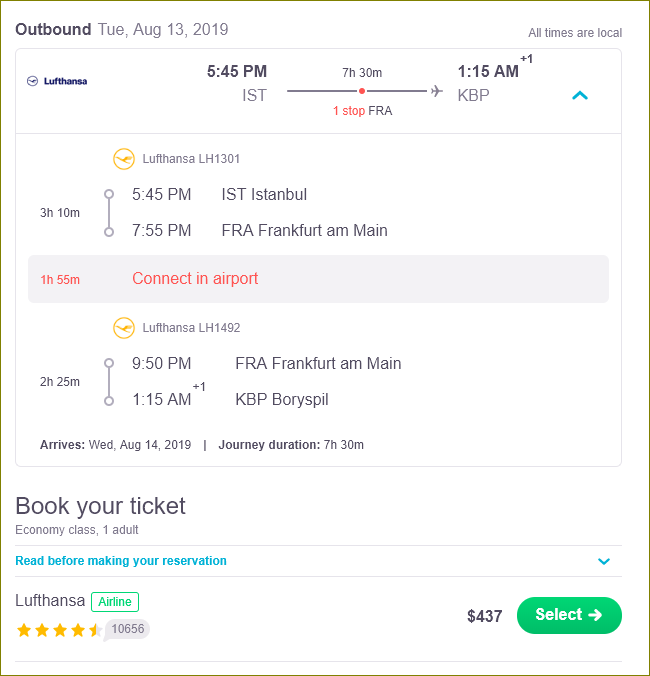Viewport: 650px width, 676px height.
Task: Click the Lufthansa LH1301 flight number
Action: tap(191, 159)
